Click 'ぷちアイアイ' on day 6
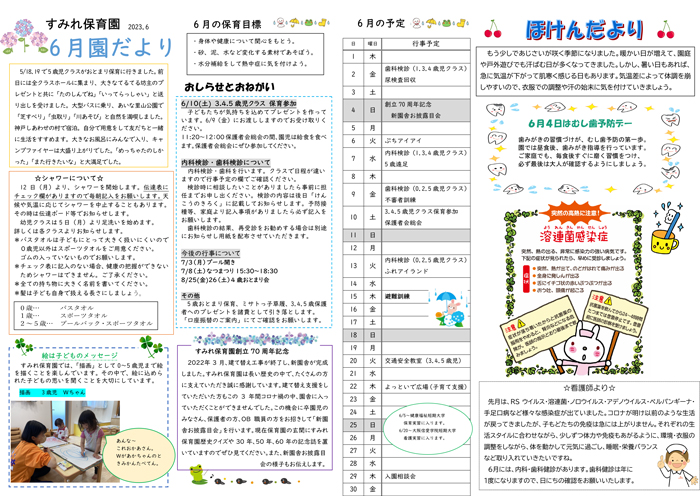 point(403,141)
